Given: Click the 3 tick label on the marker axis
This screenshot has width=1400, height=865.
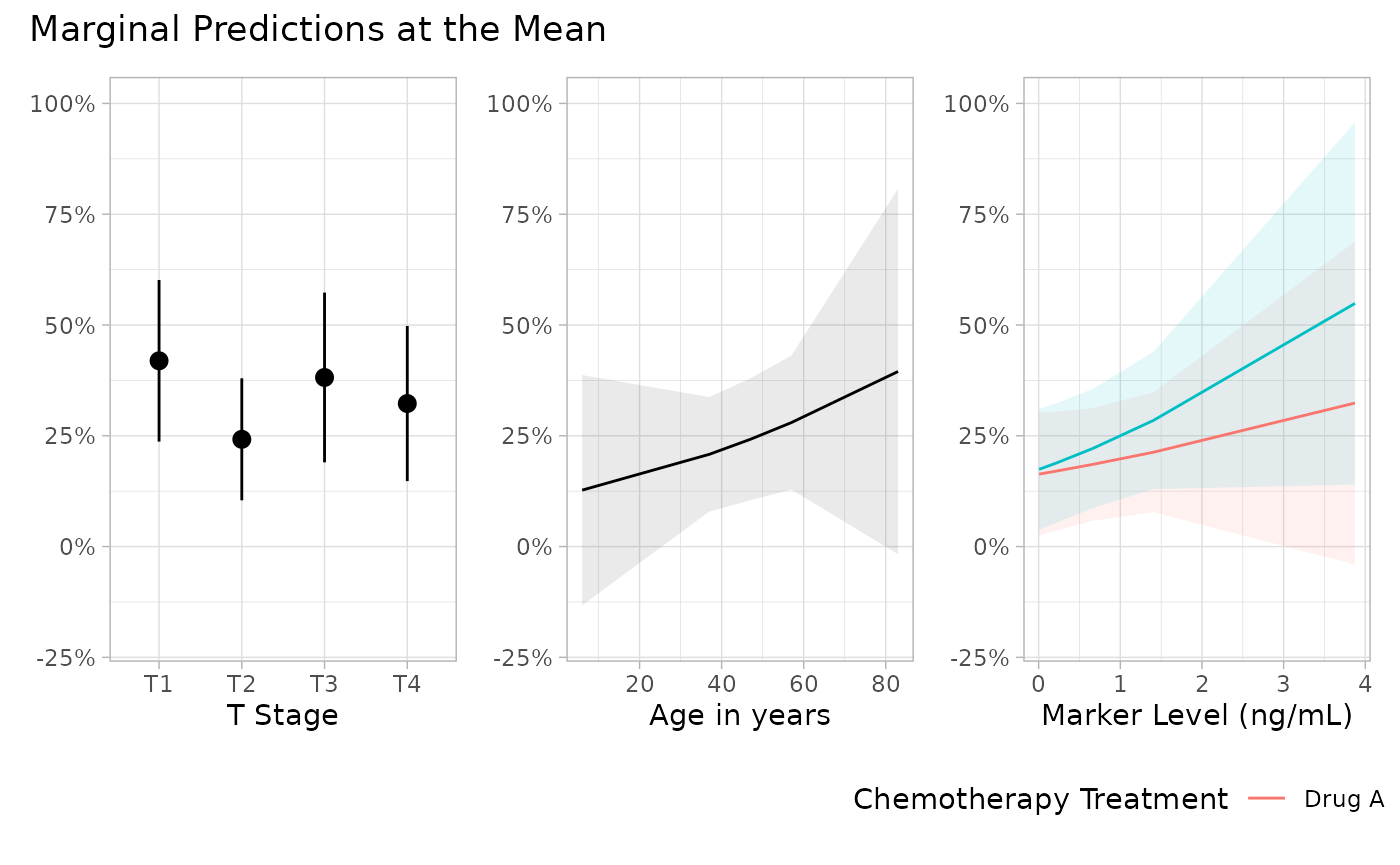Looking at the screenshot, I should point(1283,684).
